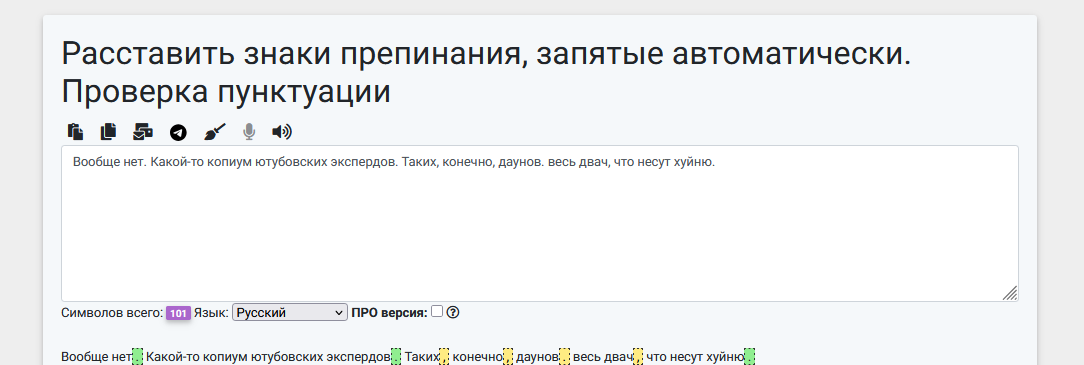The width and height of the screenshot is (1084, 365).
Task: Click the 'Символов всего:' label
Action: point(112,312)
